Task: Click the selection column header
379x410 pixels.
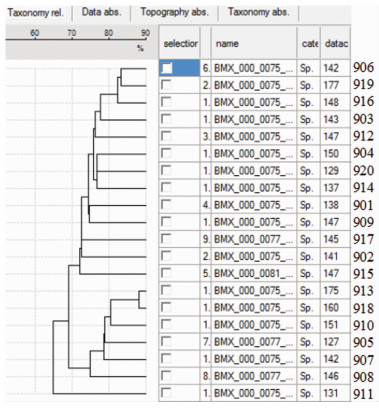Action: pos(179,43)
